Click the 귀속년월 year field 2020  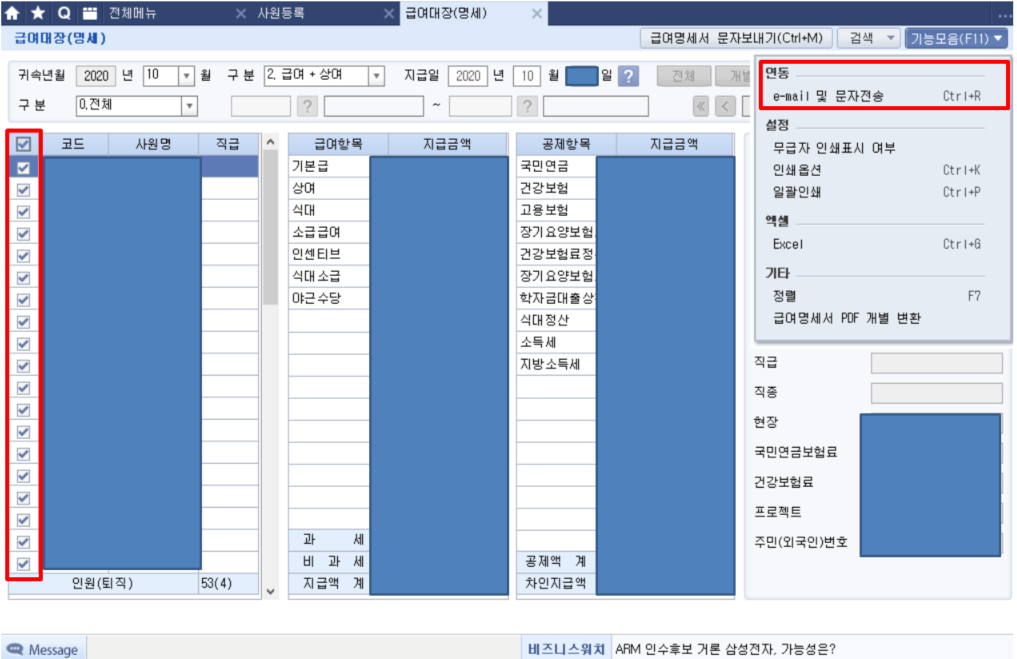coord(96,76)
